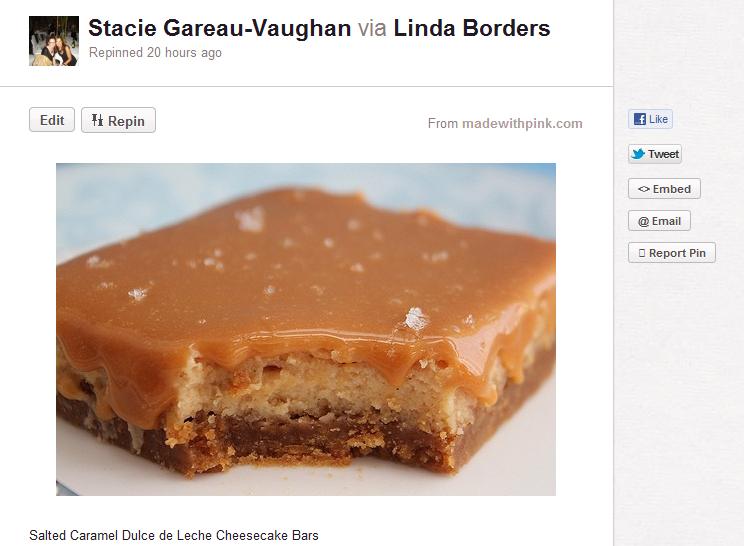Click the @ symbol on Email
Screen dimensions: 744x546
point(643,222)
